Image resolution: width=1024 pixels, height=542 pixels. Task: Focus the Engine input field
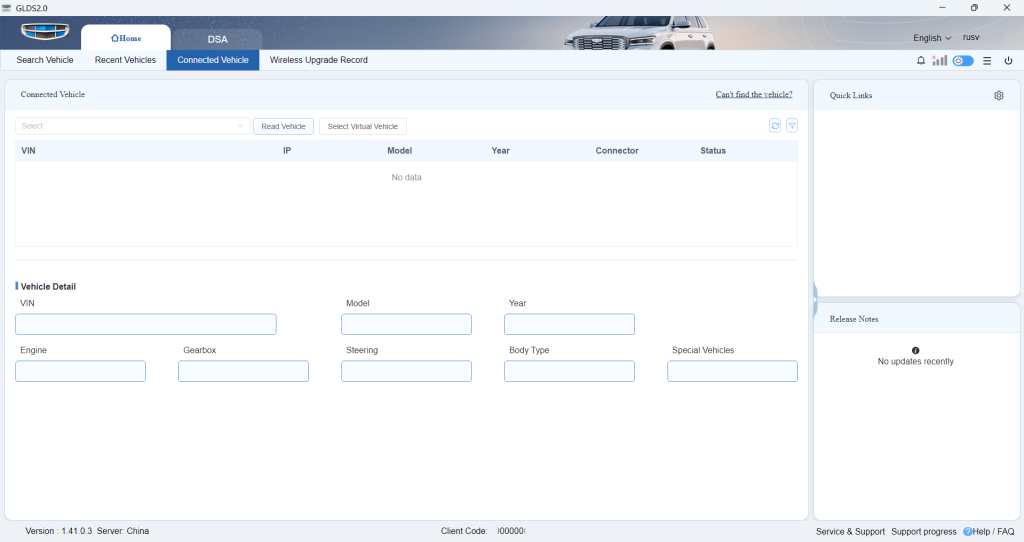80,371
